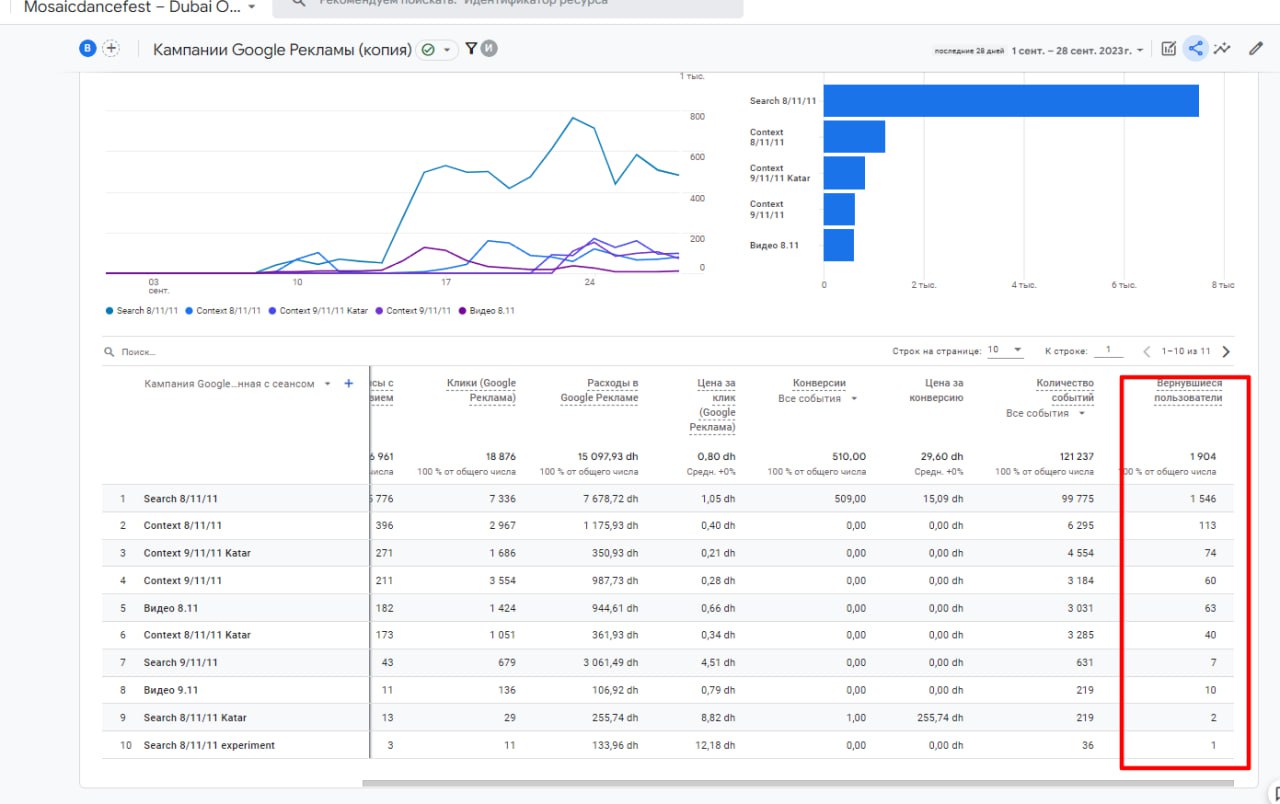
Task: Sort by Вернувшиеся пользователи column header
Action: [x=1188, y=390]
